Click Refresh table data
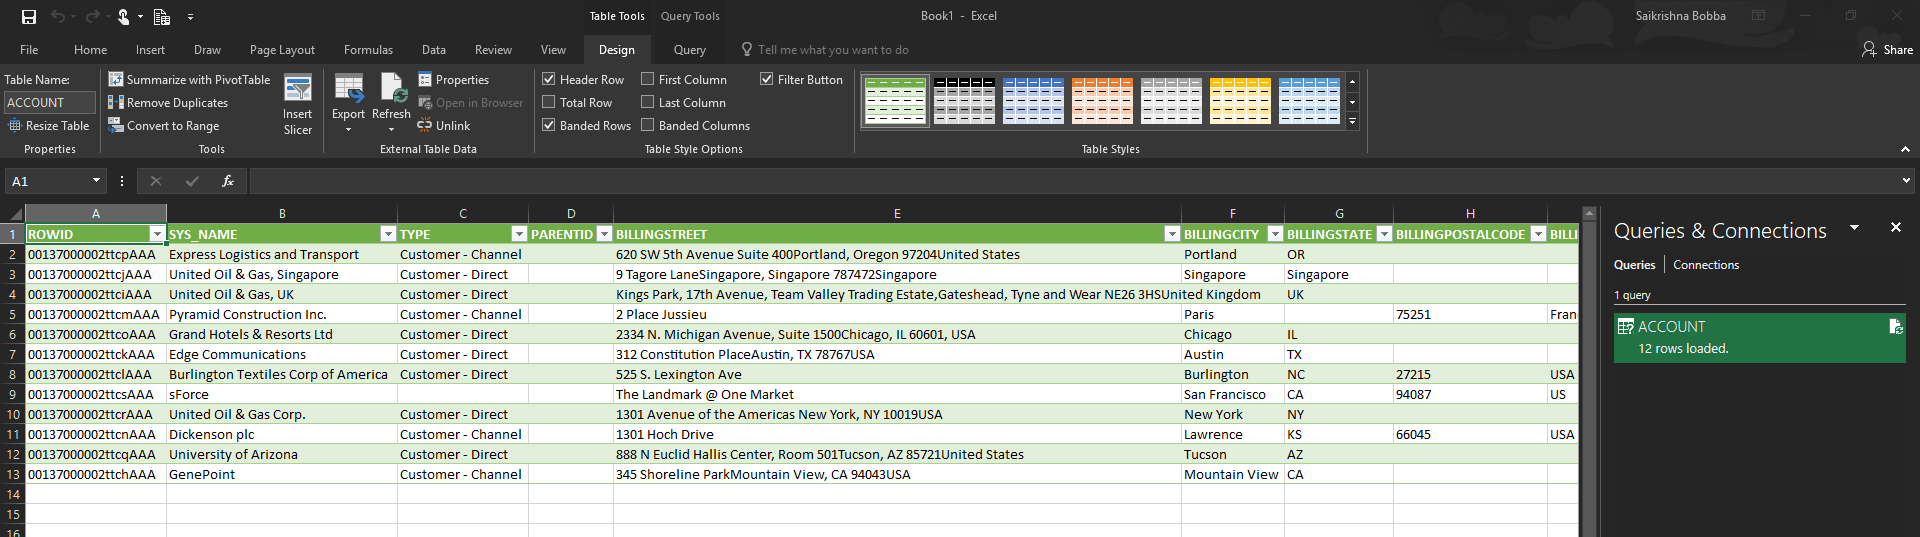This screenshot has width=1920, height=537. [391, 104]
